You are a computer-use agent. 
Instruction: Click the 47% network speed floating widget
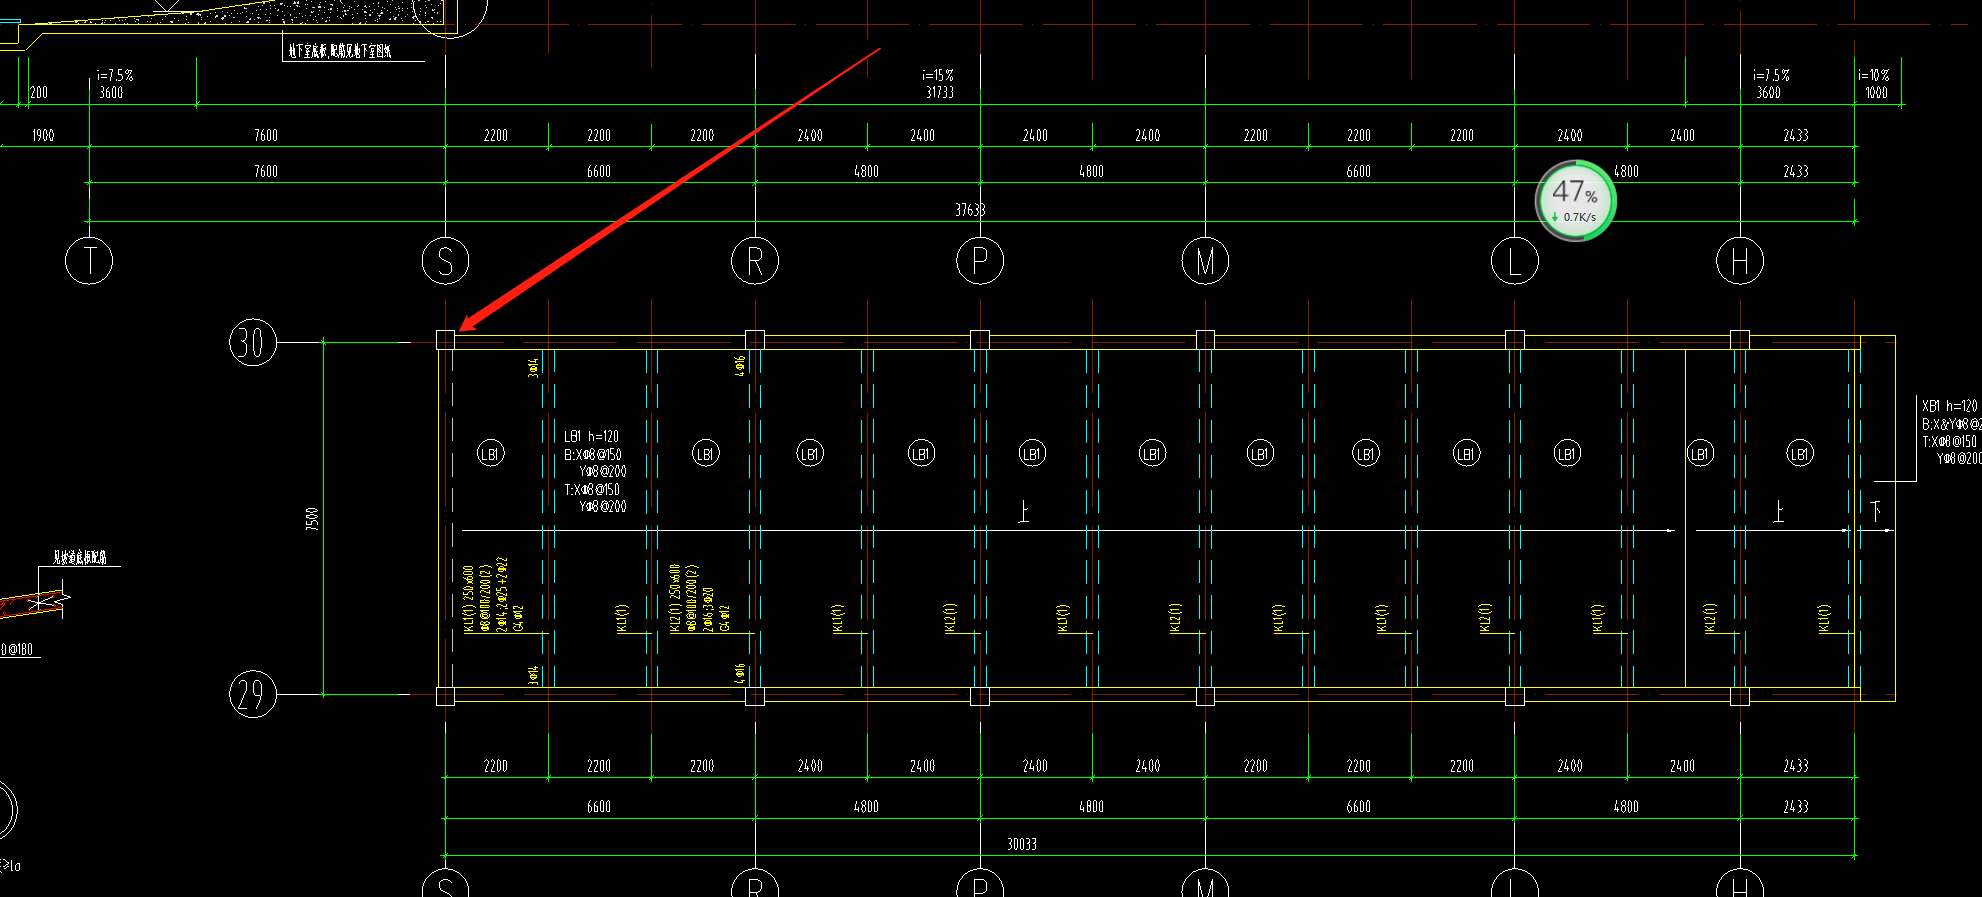(1576, 201)
